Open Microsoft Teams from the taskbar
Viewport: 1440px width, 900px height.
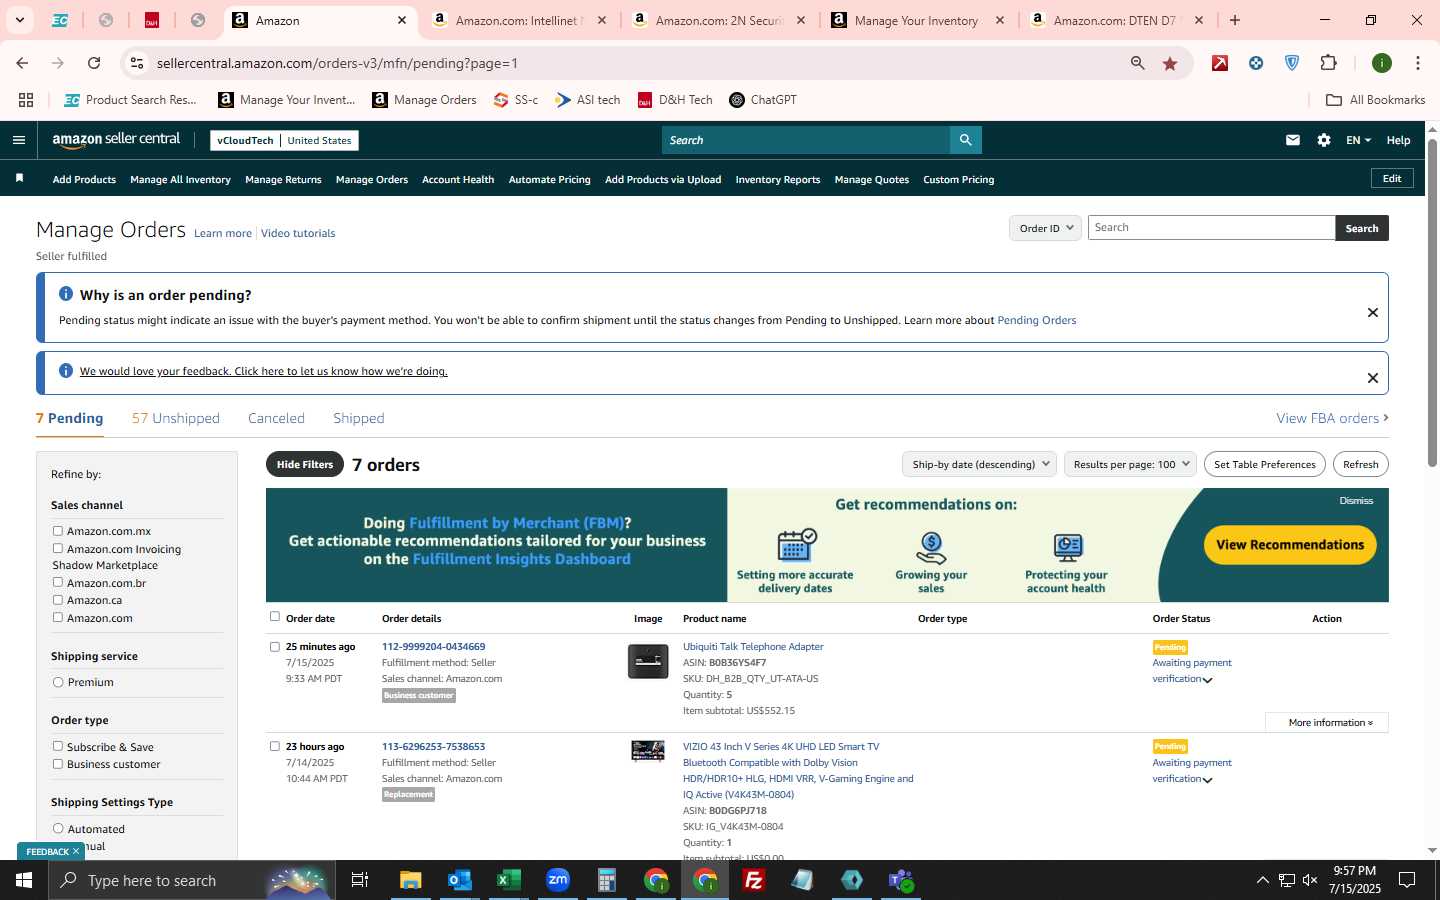pyautogui.click(x=901, y=880)
